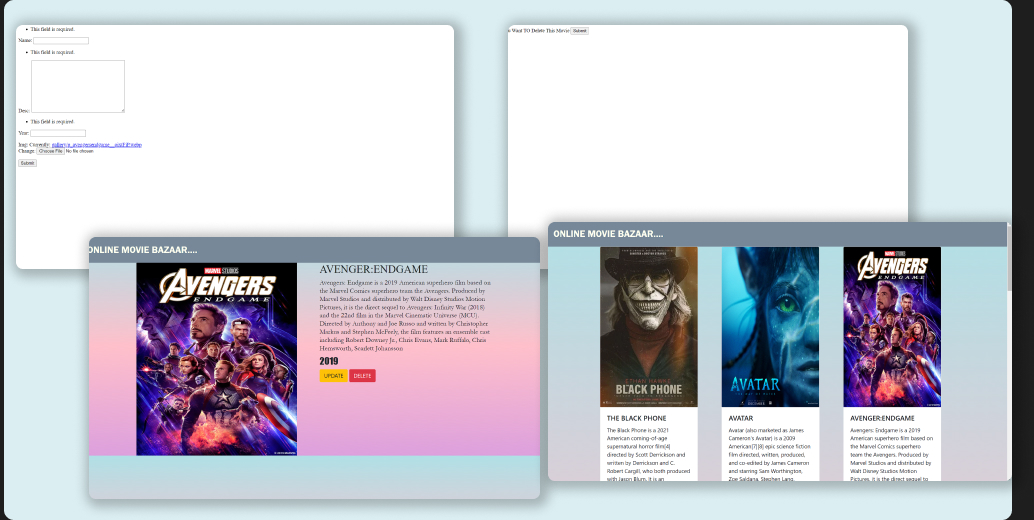Open Avengers Endgame poster in movie list
1034x520 pixels.
(892, 327)
